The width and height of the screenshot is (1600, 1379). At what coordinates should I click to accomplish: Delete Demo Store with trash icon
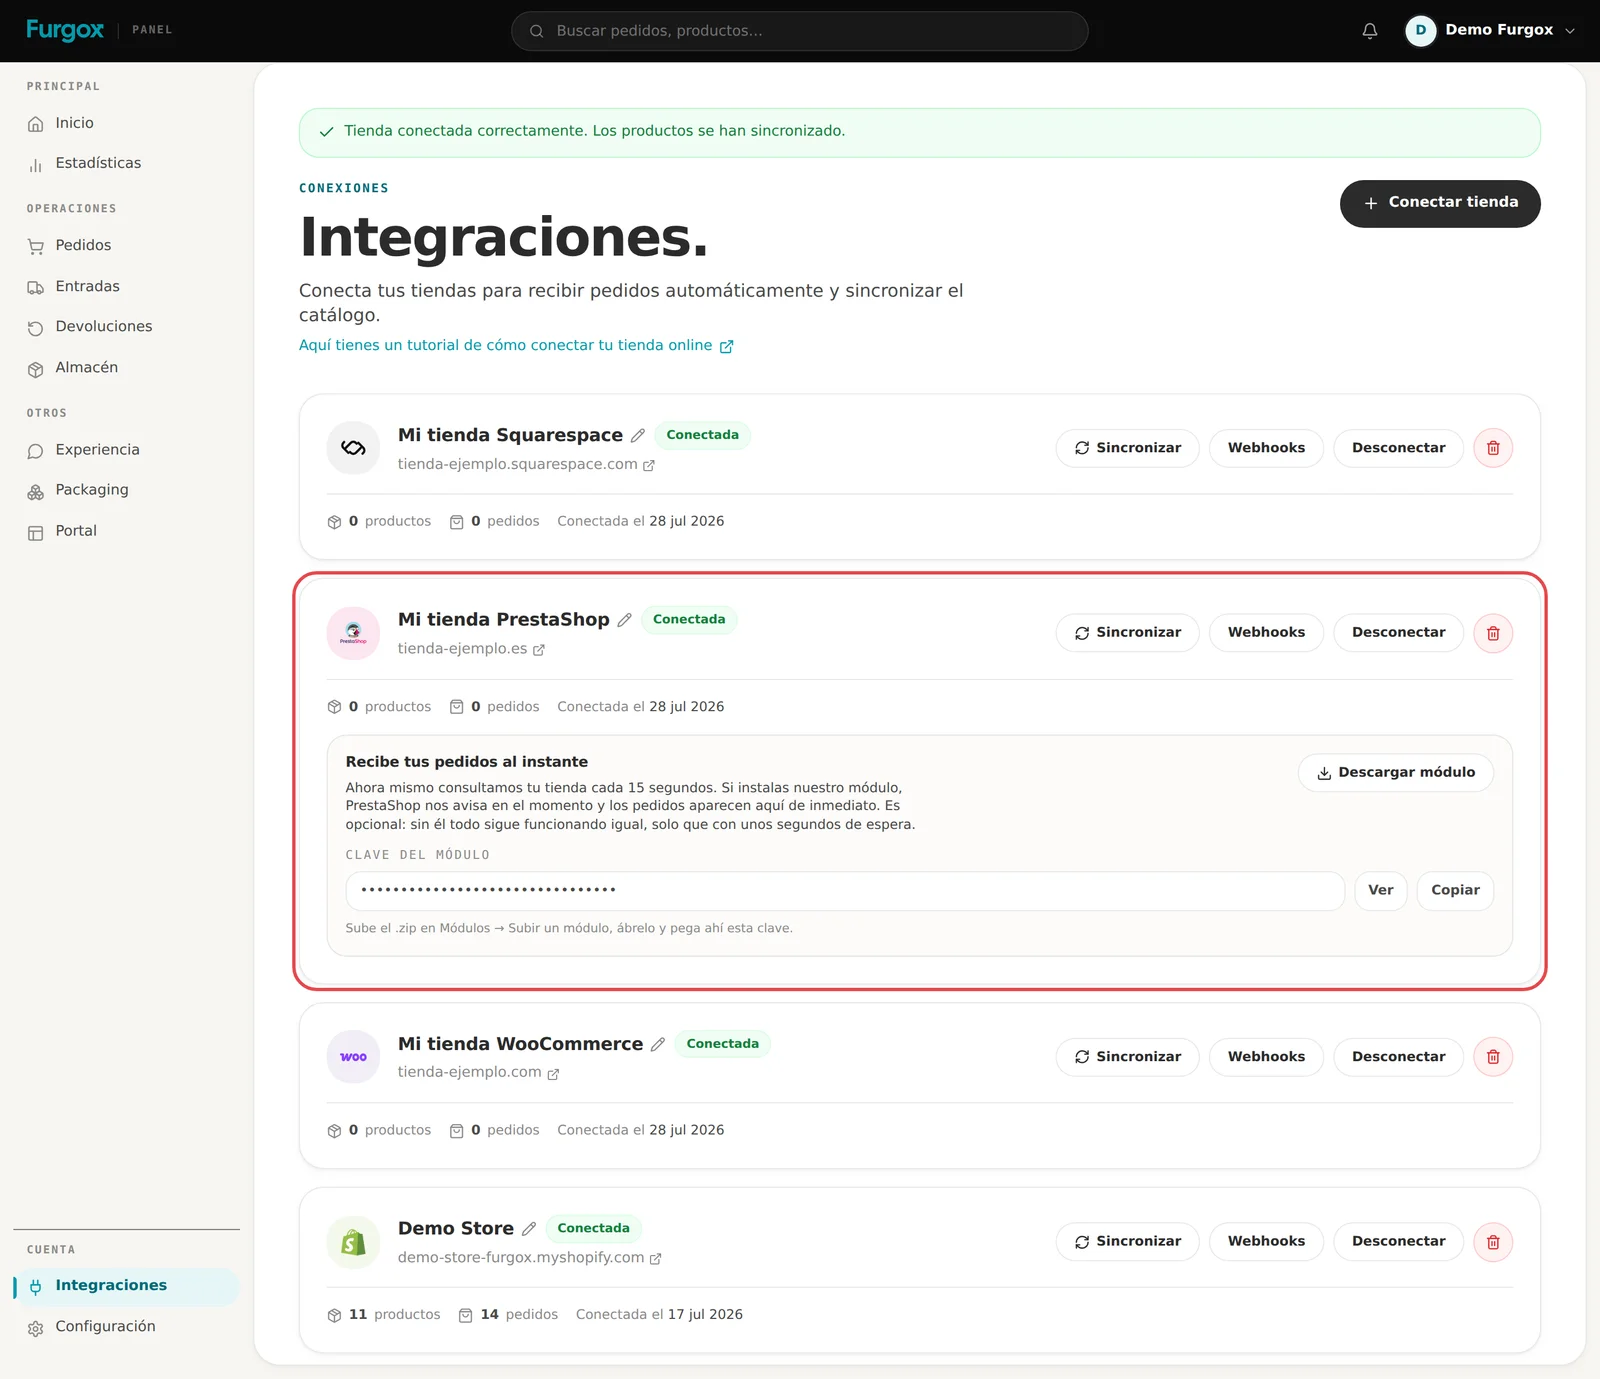coord(1493,1242)
